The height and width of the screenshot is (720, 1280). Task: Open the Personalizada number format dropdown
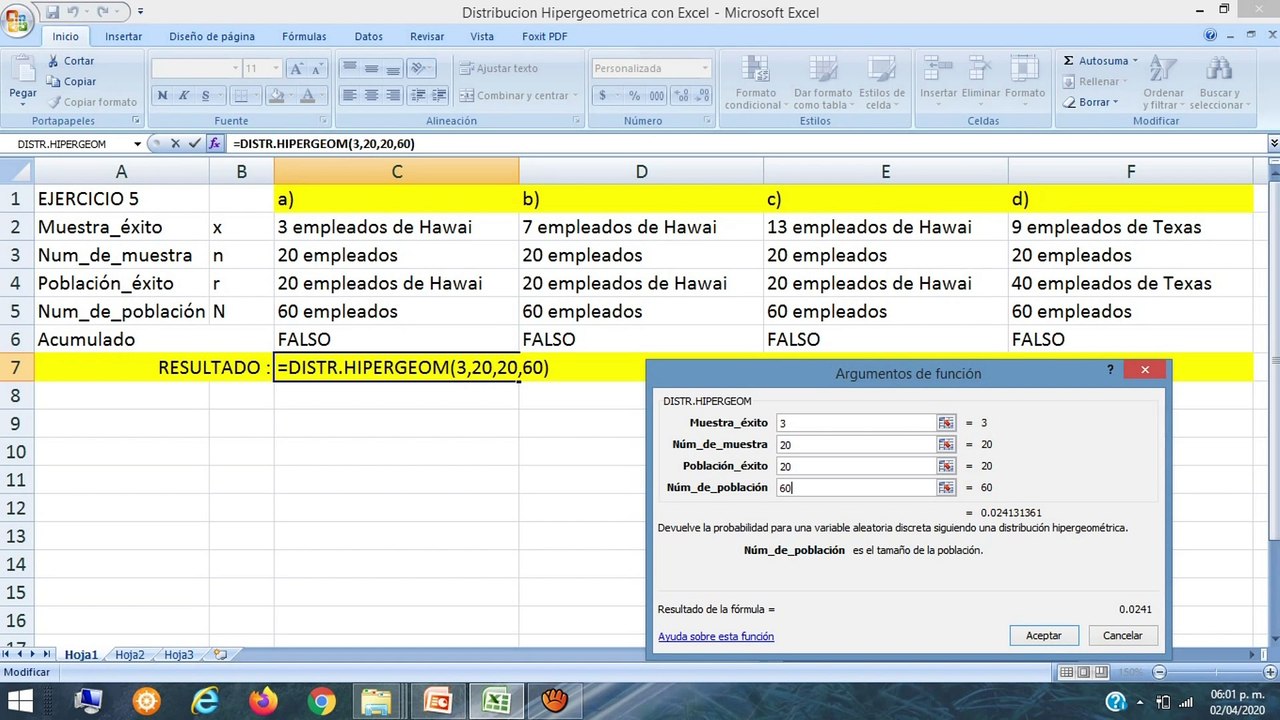coord(705,69)
